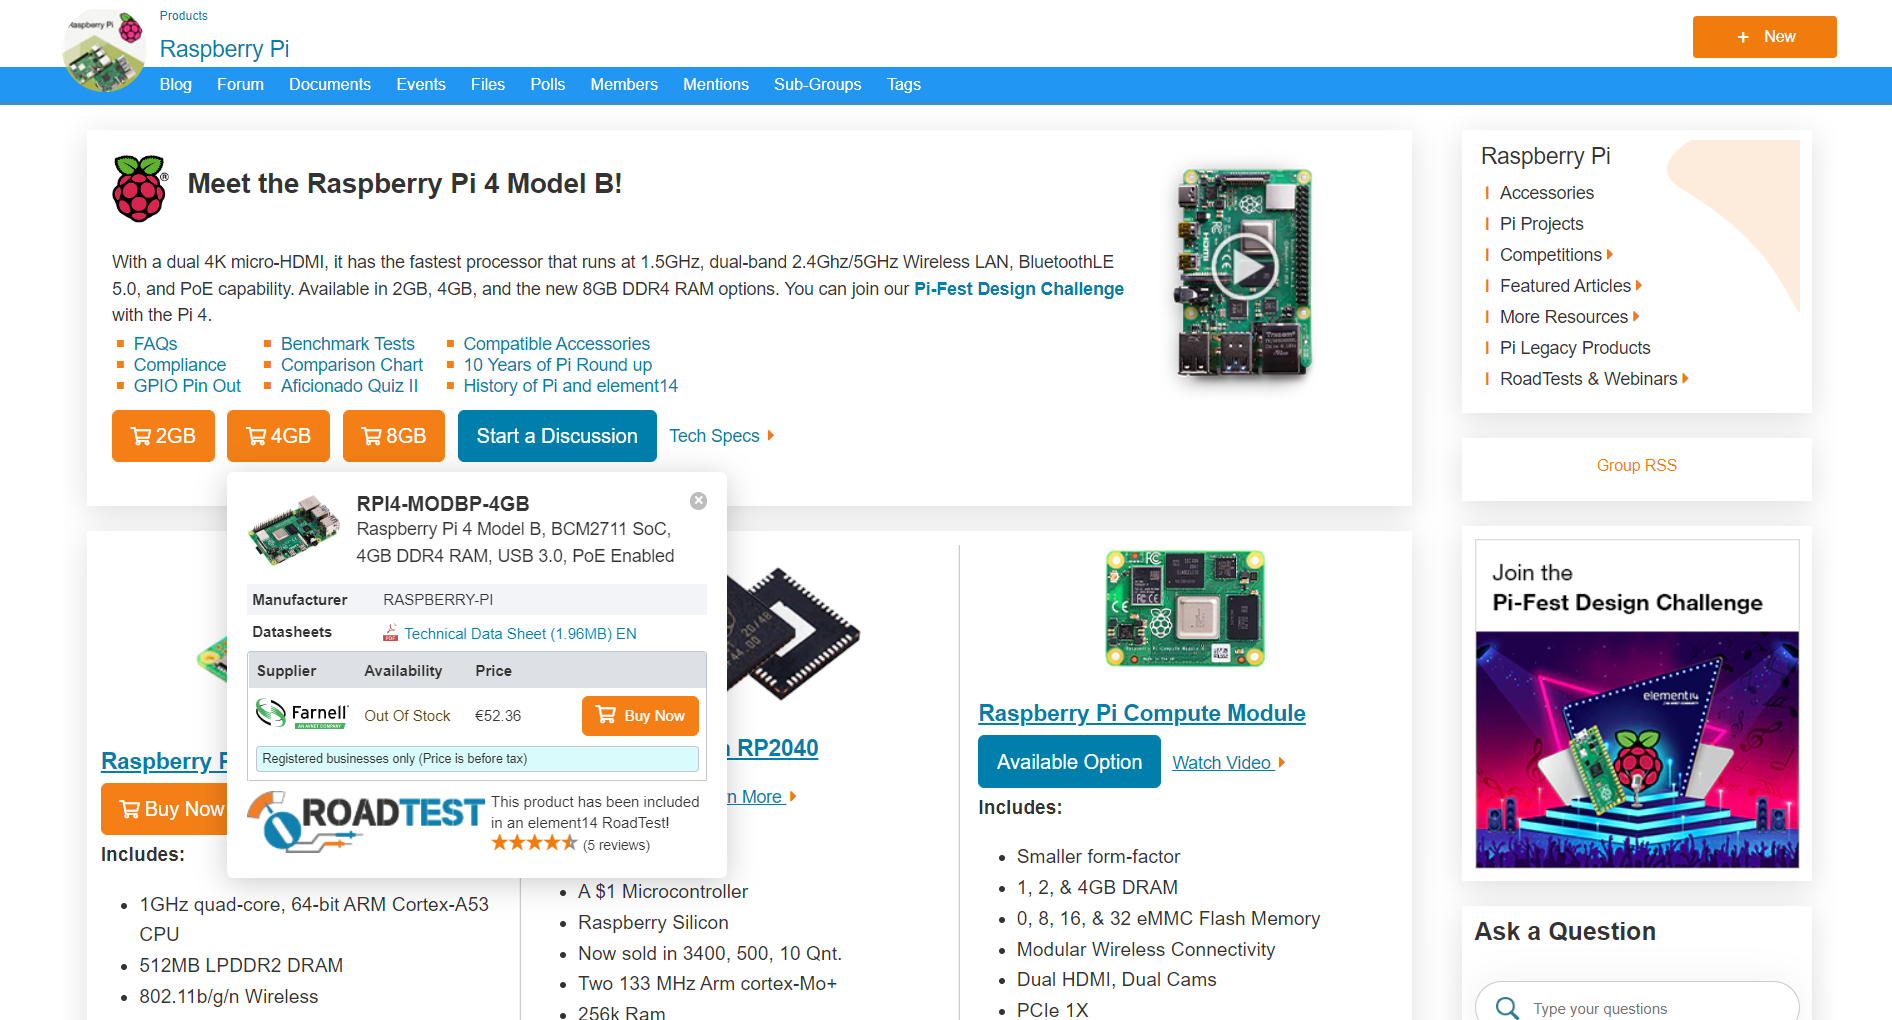Buy the 8GB Raspberry Pi 4 option
Viewport: 1892px width, 1020px height.
[x=394, y=436]
